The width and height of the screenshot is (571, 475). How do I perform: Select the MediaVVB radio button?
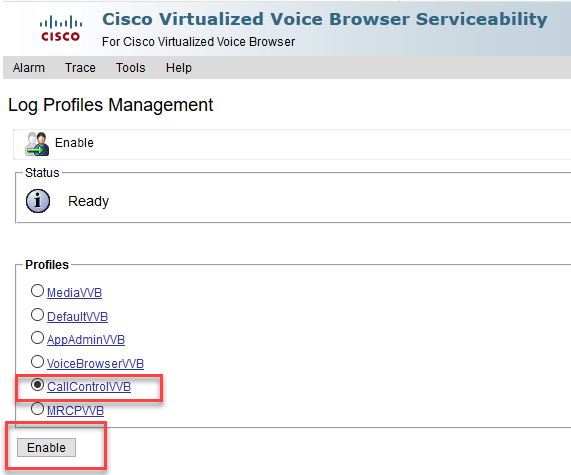37,291
